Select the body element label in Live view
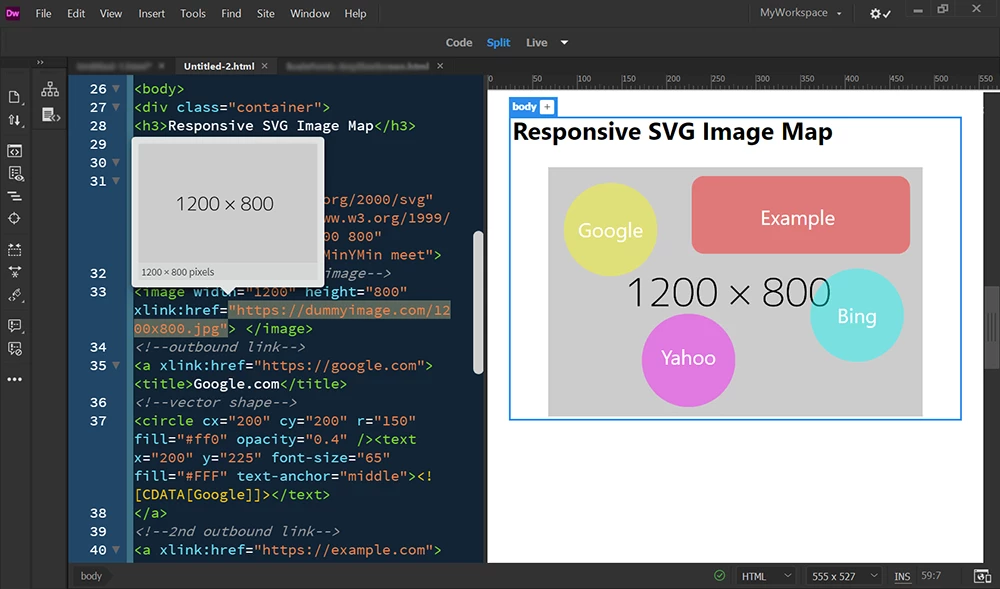 (524, 106)
